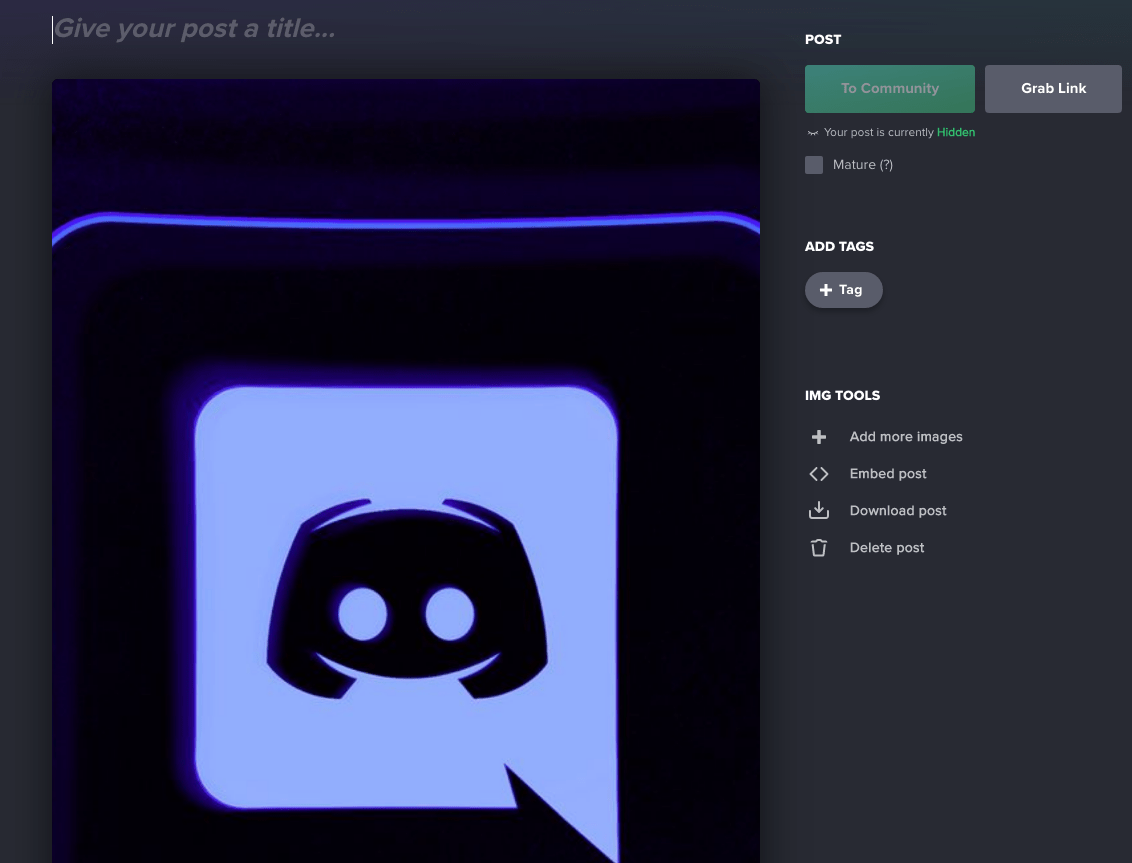
Task: Enable the Mature checkbox
Action: click(813, 164)
